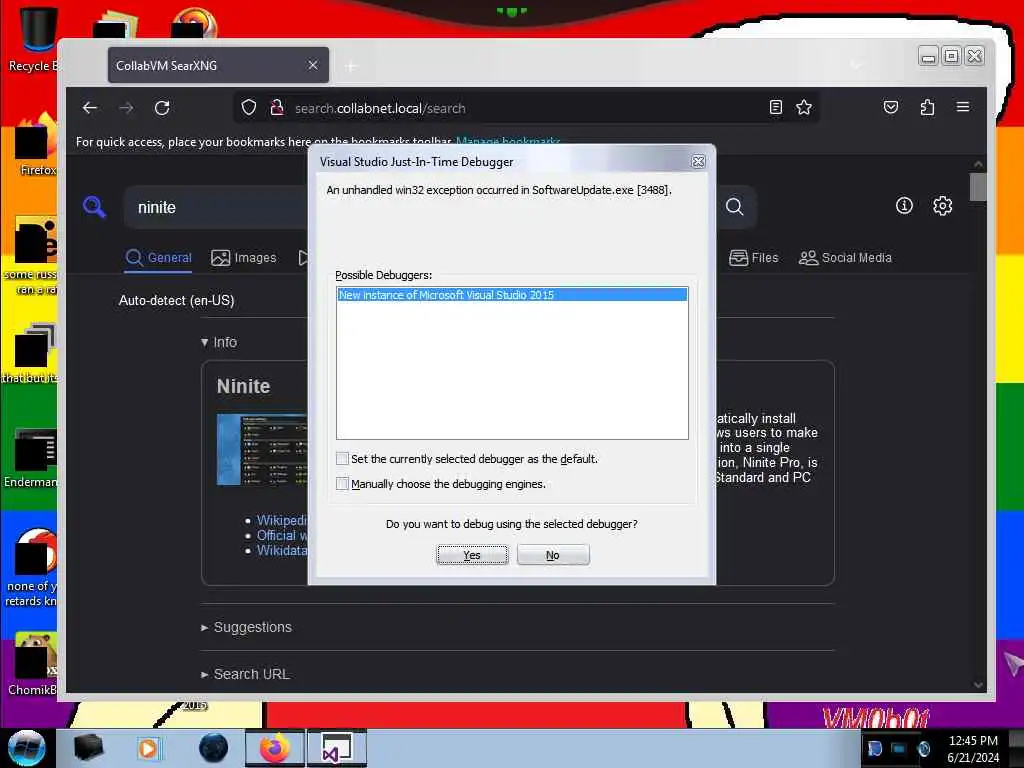The width and height of the screenshot is (1024, 768).
Task: Reload the current Firefox page
Action: [x=162, y=108]
